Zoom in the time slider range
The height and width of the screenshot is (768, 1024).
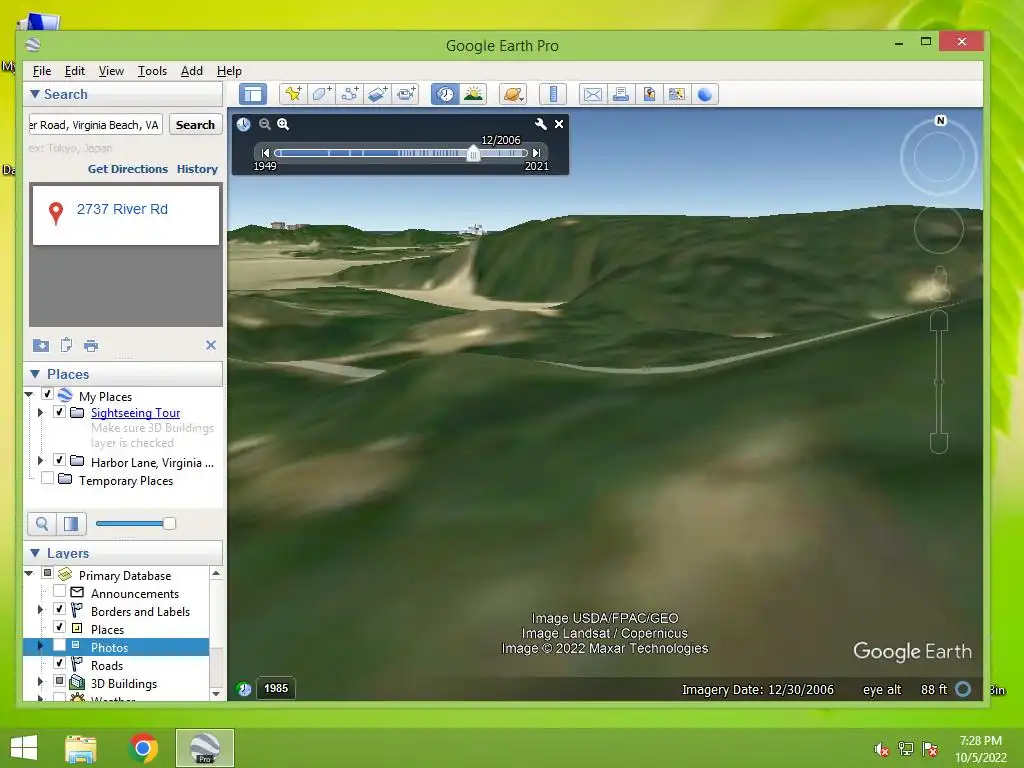[283, 124]
